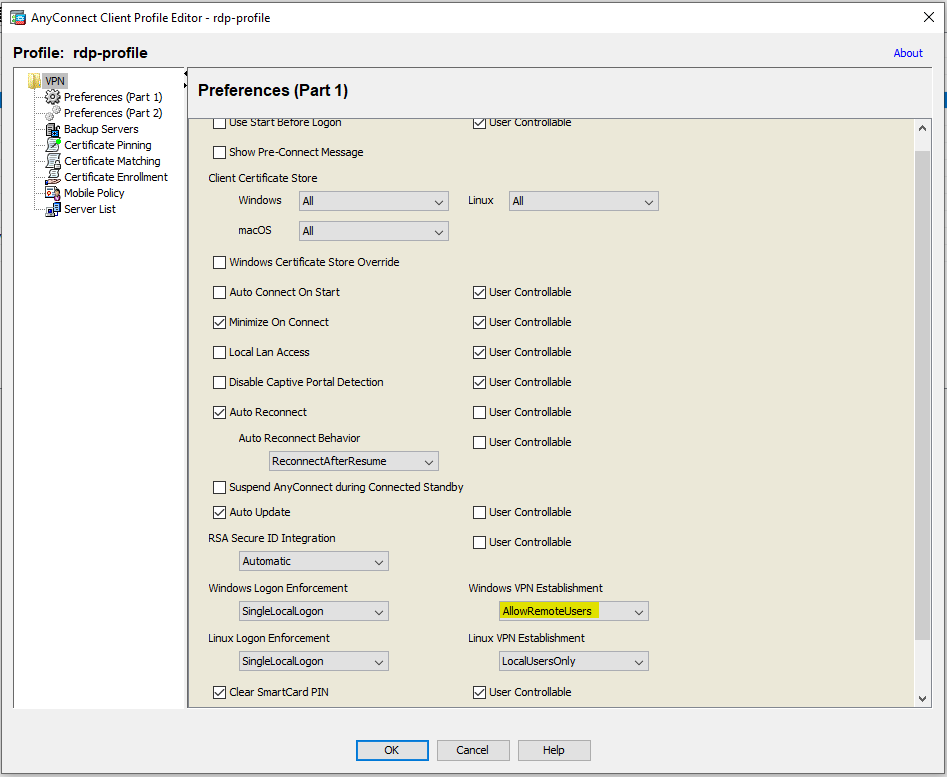947x777 pixels.
Task: Click the Preferences (Part 1) gear icon
Action: point(53,97)
